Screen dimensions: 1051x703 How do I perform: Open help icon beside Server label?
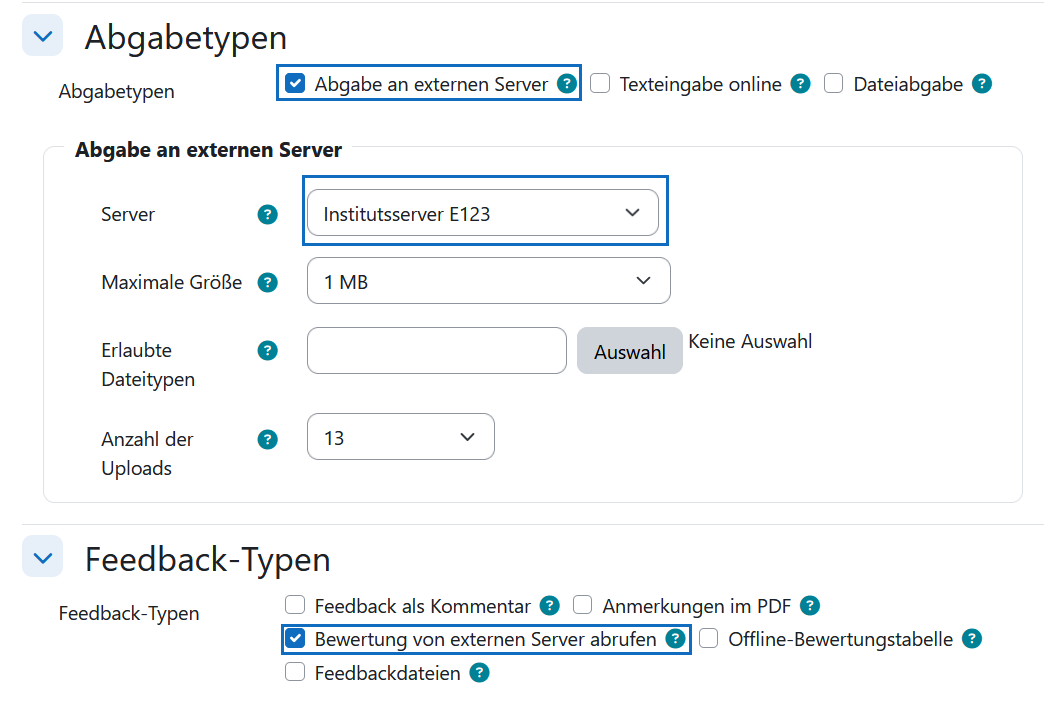pos(267,214)
